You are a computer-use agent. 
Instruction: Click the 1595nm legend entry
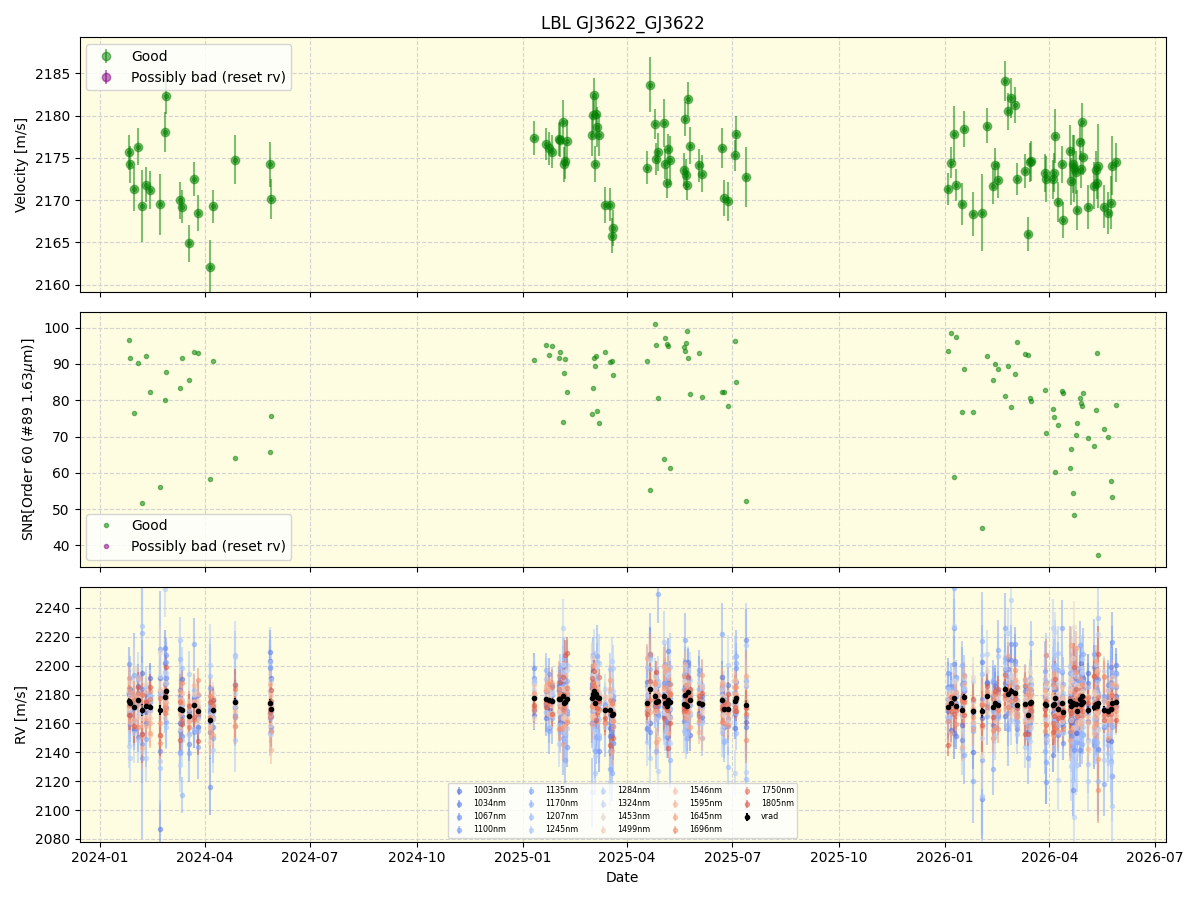pos(705,803)
